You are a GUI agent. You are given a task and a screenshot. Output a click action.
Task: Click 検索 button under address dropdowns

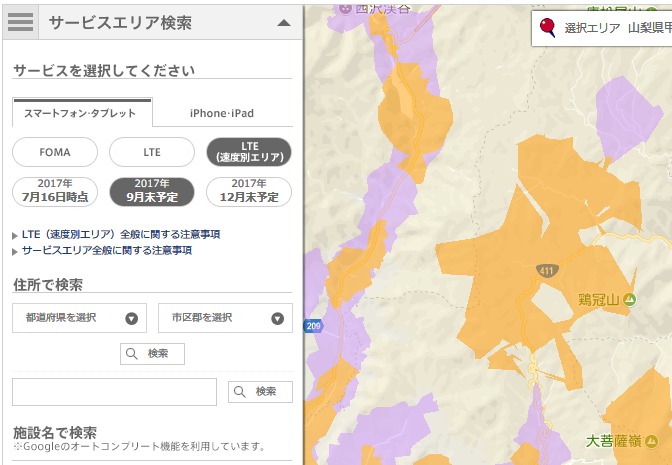click(x=152, y=354)
